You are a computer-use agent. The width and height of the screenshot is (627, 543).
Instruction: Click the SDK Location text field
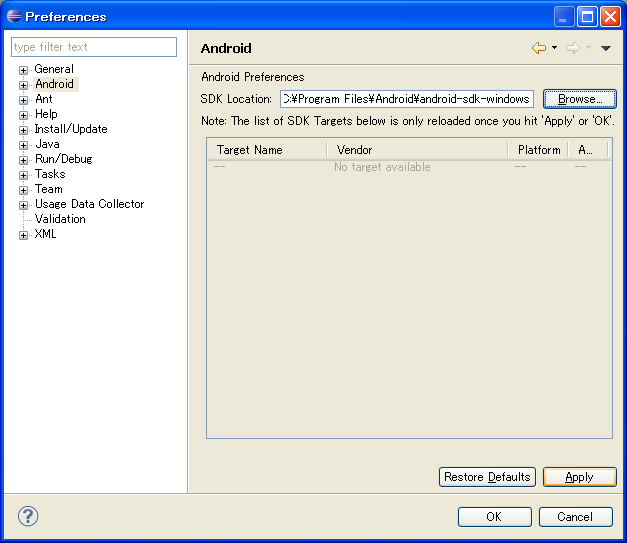click(x=406, y=99)
